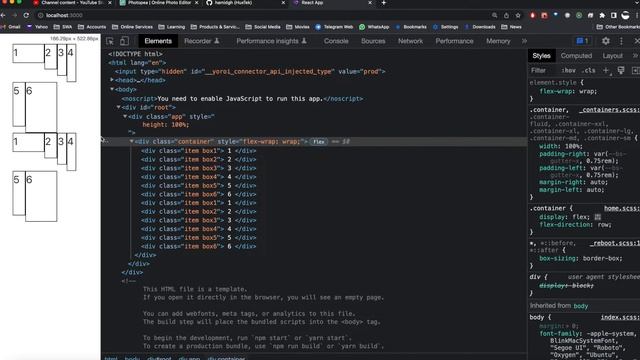The width and height of the screenshot is (640, 360).
Task: Toggle computed styles sidebar icon
Action: pos(636,70)
